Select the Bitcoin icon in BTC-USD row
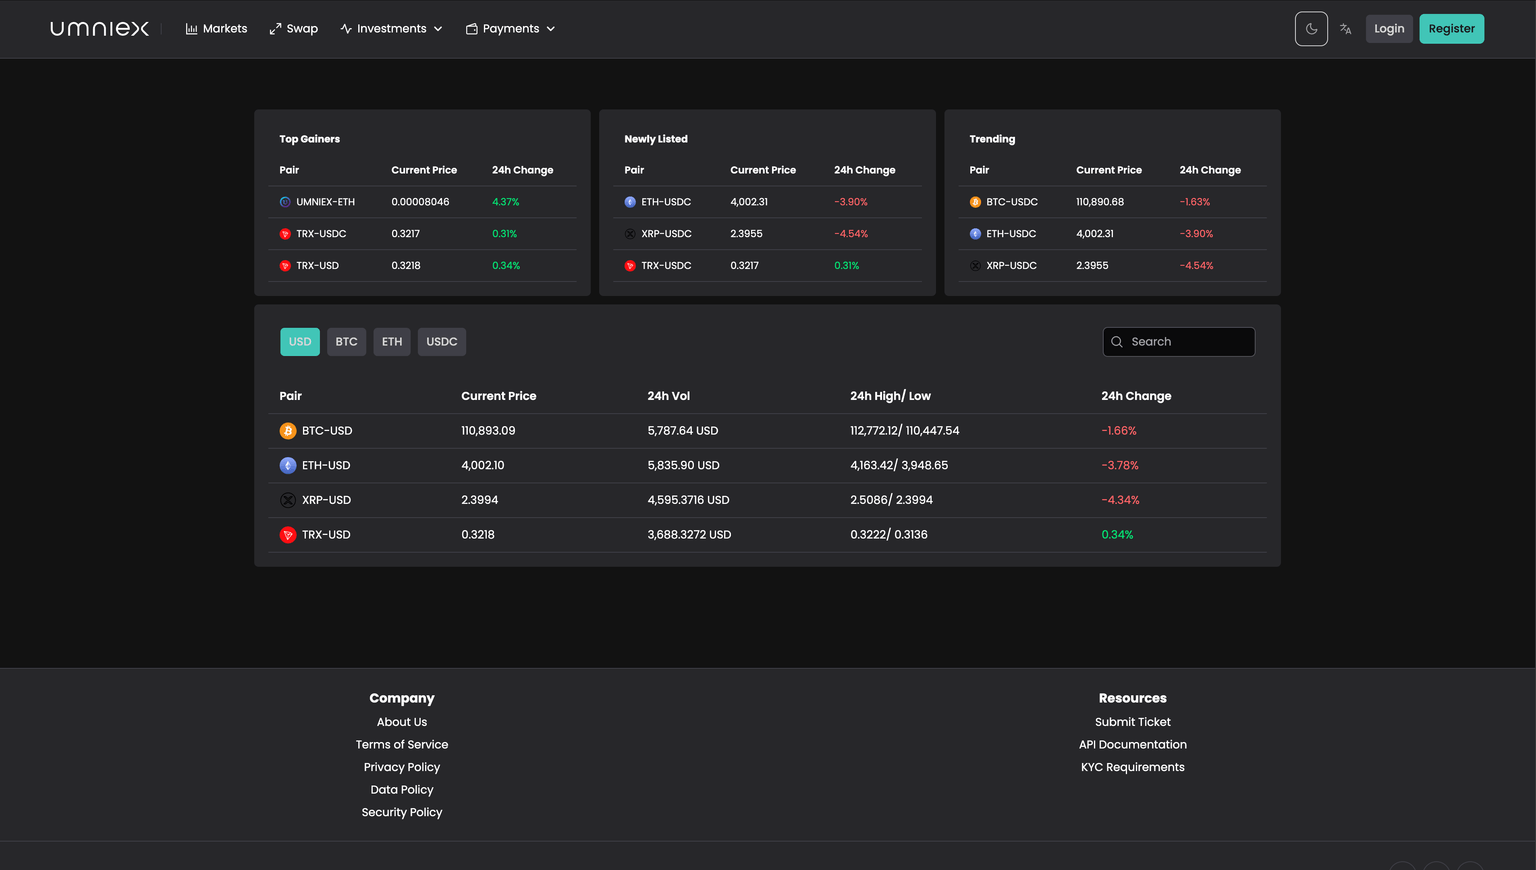Screen dimensions: 1536x870 point(288,430)
